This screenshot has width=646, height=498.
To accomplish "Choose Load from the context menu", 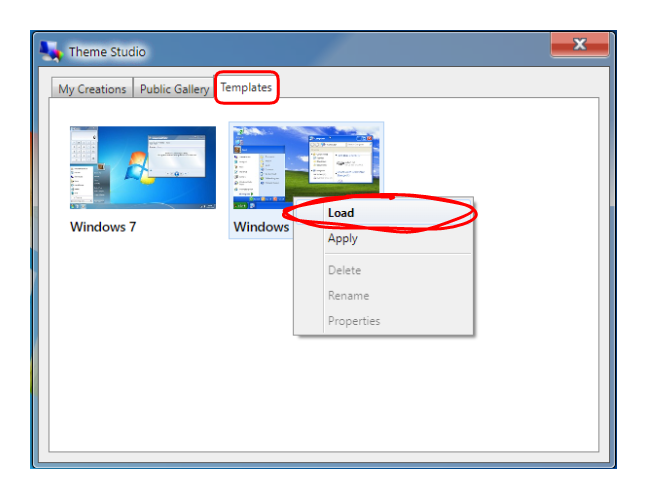I will [341, 213].
